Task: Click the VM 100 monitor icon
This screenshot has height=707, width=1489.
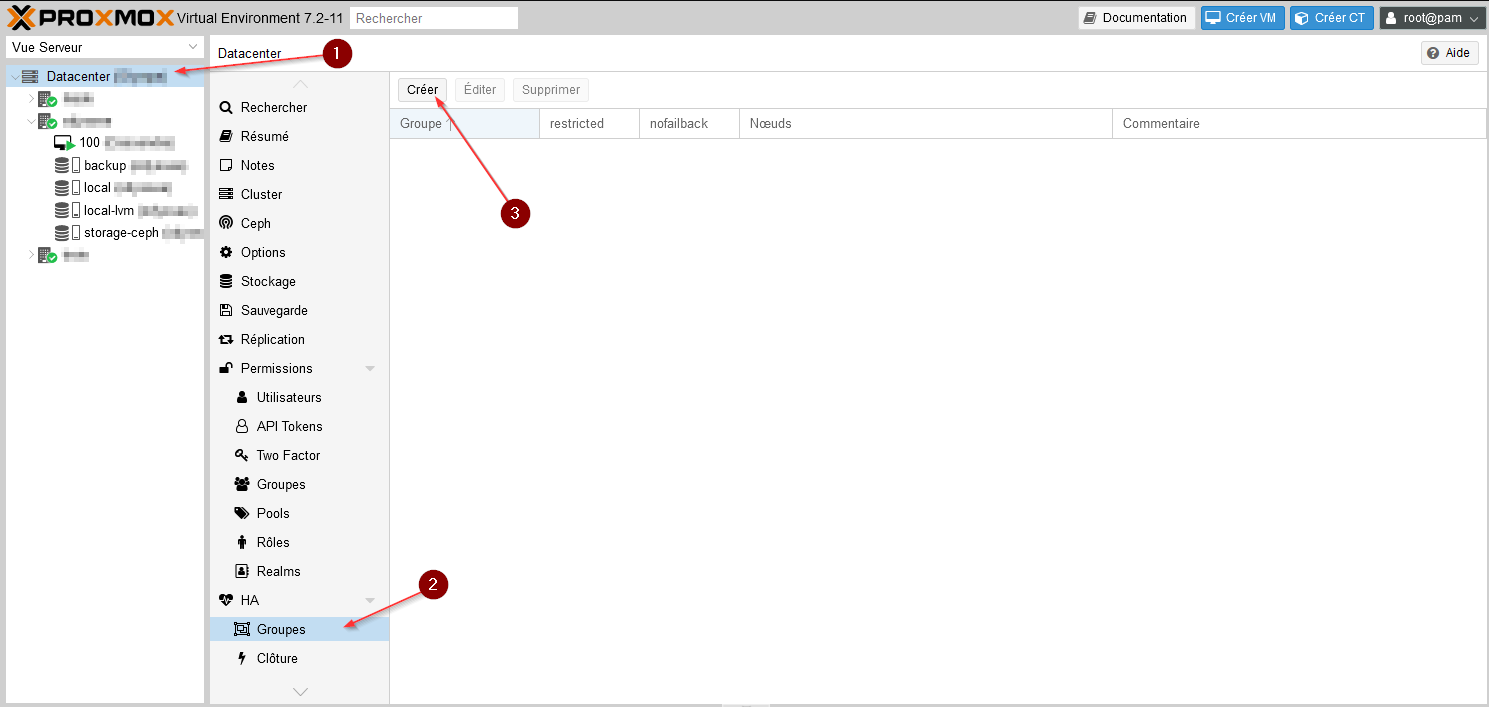Action: (x=65, y=143)
